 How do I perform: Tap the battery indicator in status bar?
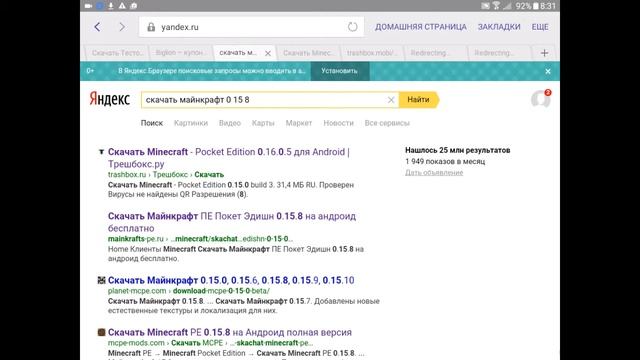coord(536,6)
